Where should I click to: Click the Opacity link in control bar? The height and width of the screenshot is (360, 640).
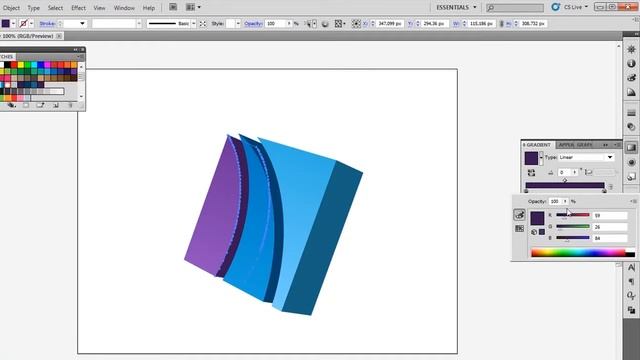tap(253, 24)
